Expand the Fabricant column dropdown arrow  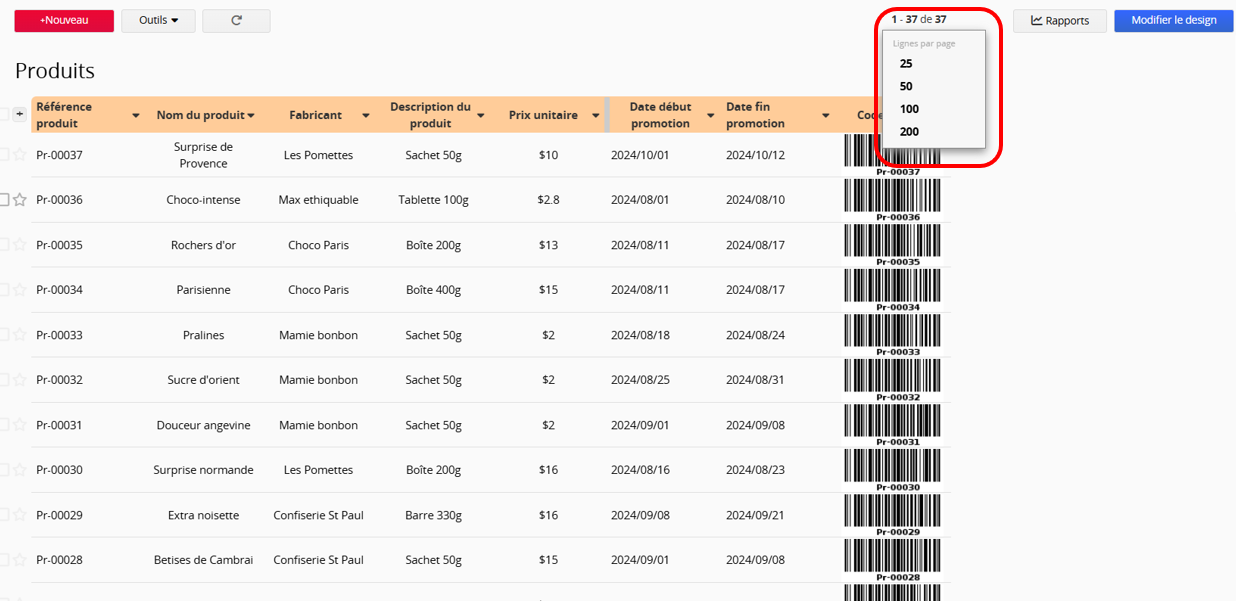[366, 116]
